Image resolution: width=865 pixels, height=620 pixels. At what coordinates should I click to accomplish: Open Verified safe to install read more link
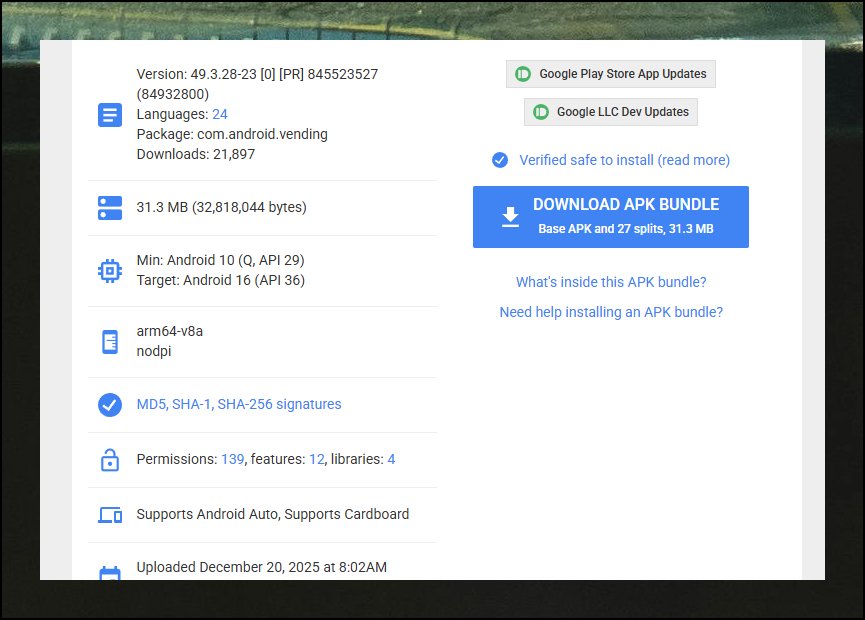pyautogui.click(x=624, y=160)
